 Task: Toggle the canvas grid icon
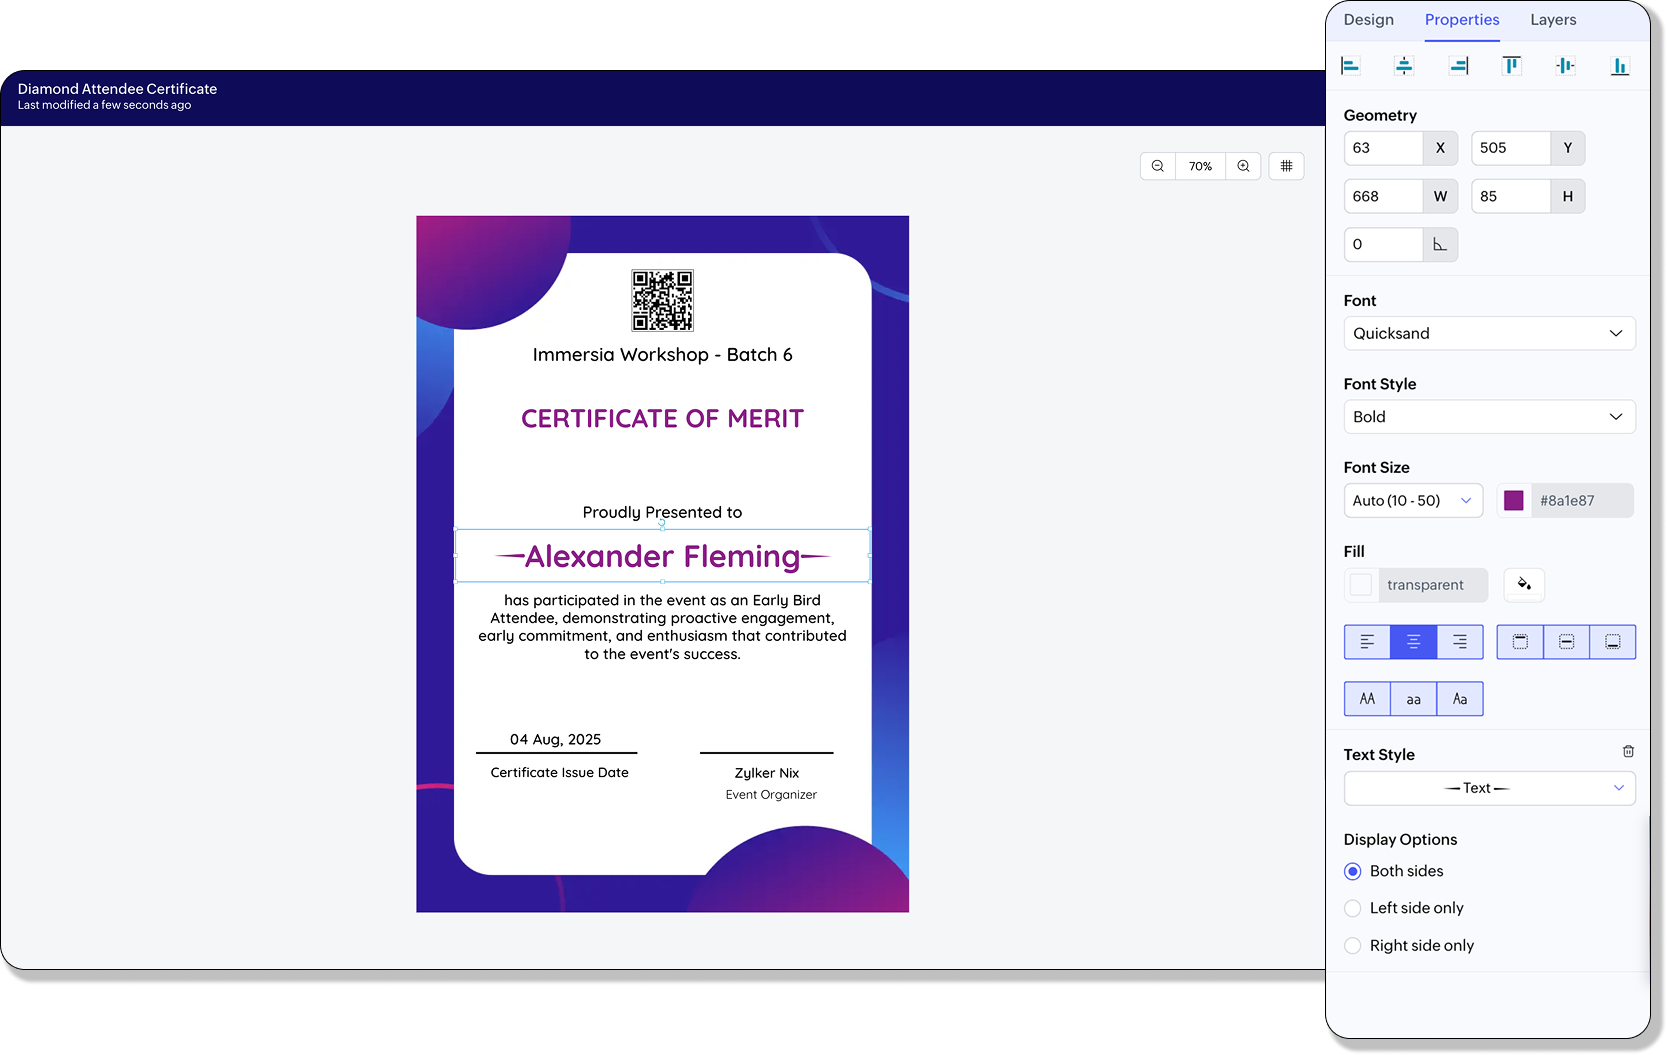pyautogui.click(x=1287, y=166)
